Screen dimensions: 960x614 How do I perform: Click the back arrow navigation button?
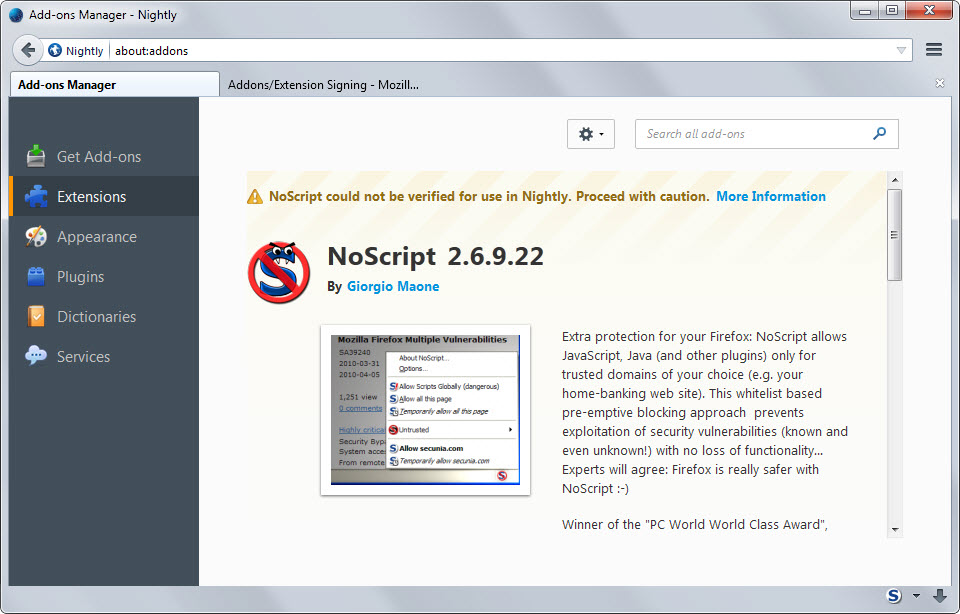(x=28, y=50)
